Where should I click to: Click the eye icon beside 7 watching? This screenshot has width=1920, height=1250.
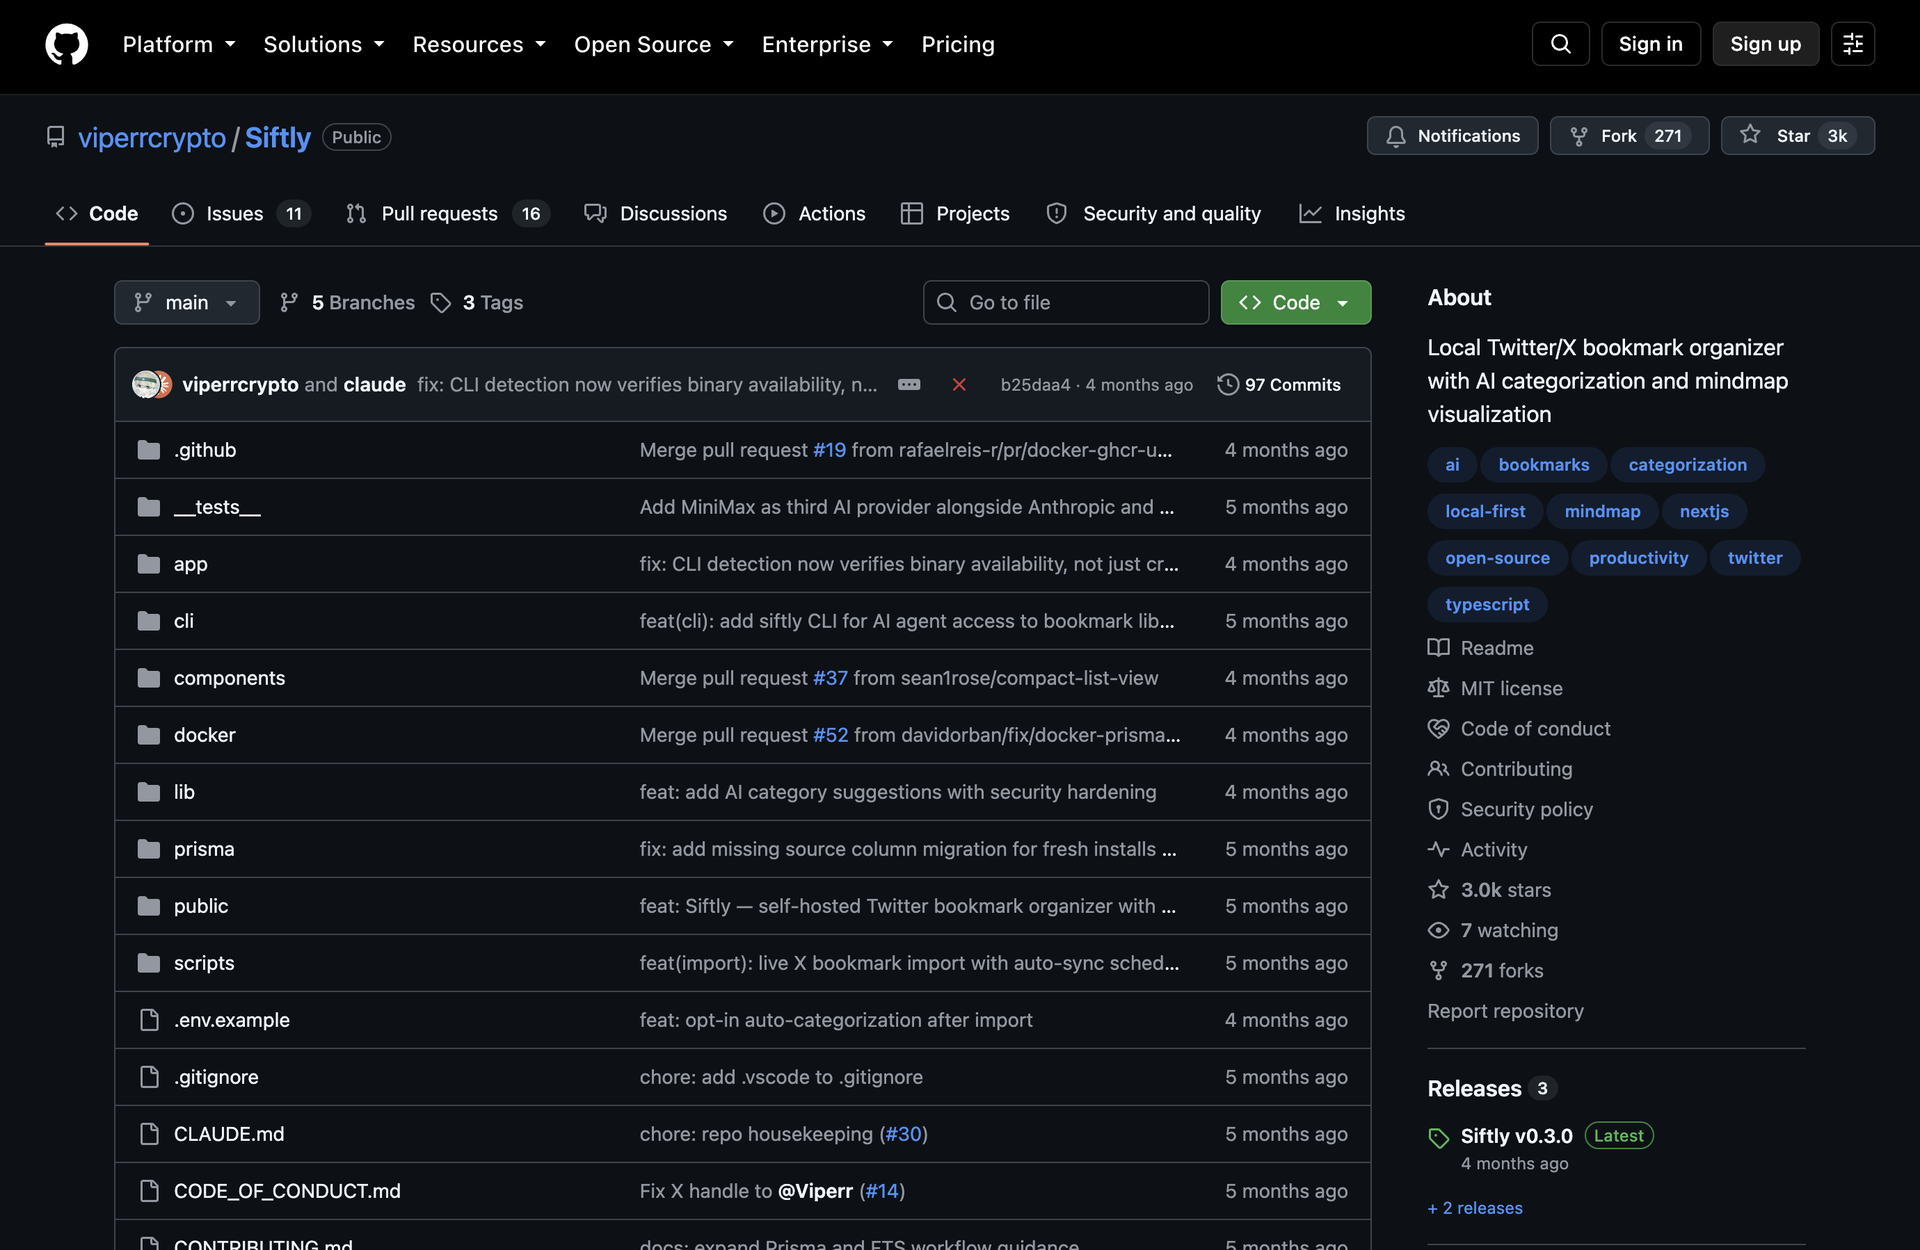click(1439, 930)
